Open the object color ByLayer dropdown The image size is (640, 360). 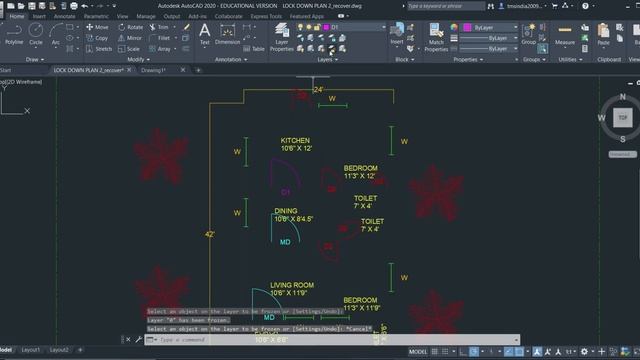tap(516, 27)
